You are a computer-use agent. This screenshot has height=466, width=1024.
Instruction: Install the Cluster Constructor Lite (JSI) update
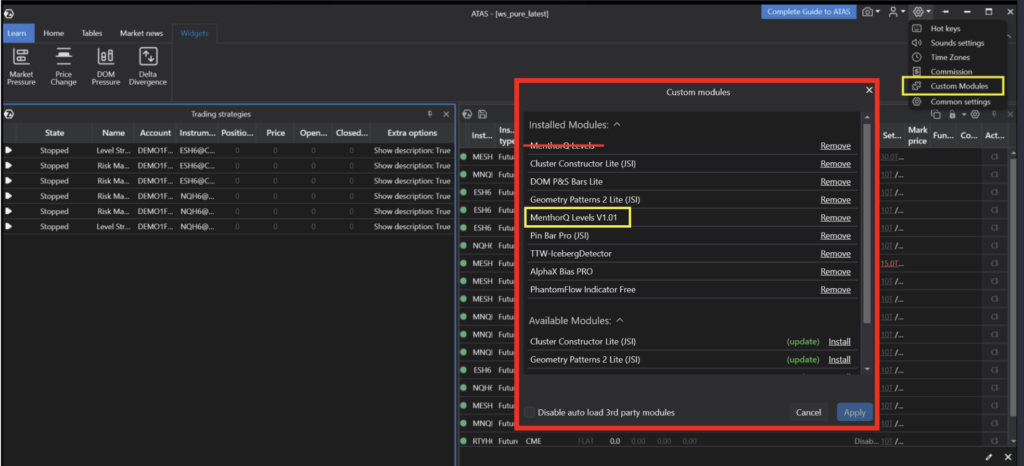tap(839, 341)
